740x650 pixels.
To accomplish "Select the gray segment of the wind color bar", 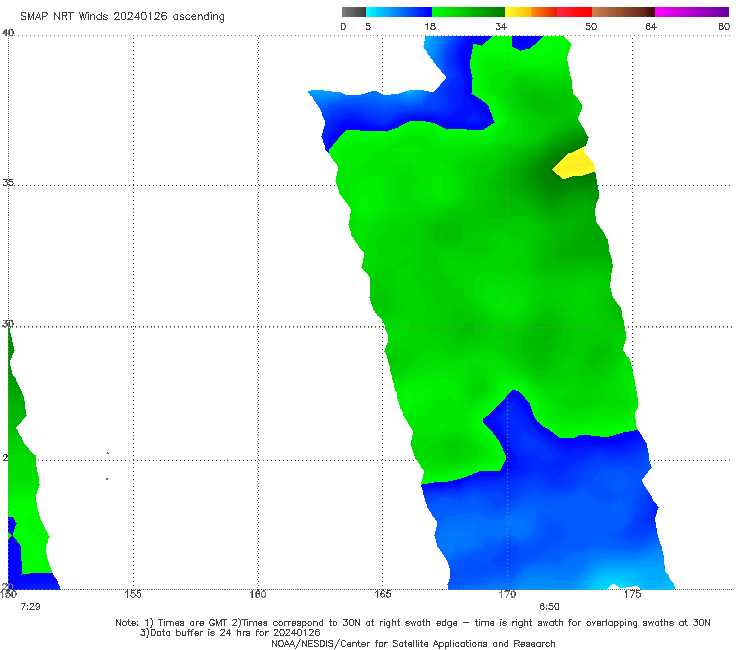I will point(354,12).
